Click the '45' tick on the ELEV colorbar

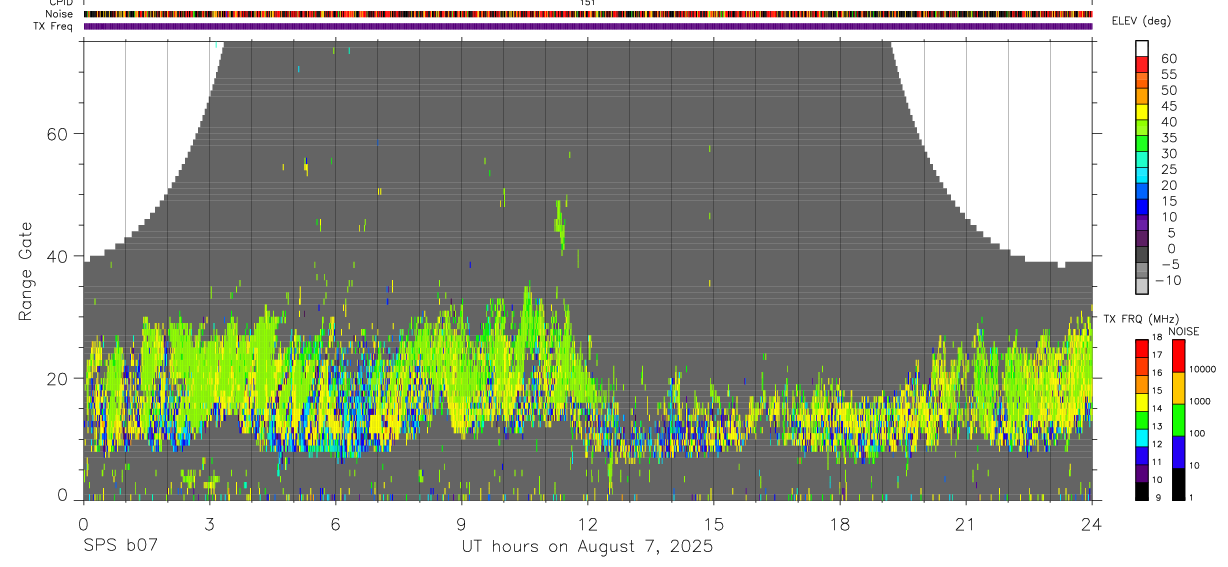tap(1168, 106)
